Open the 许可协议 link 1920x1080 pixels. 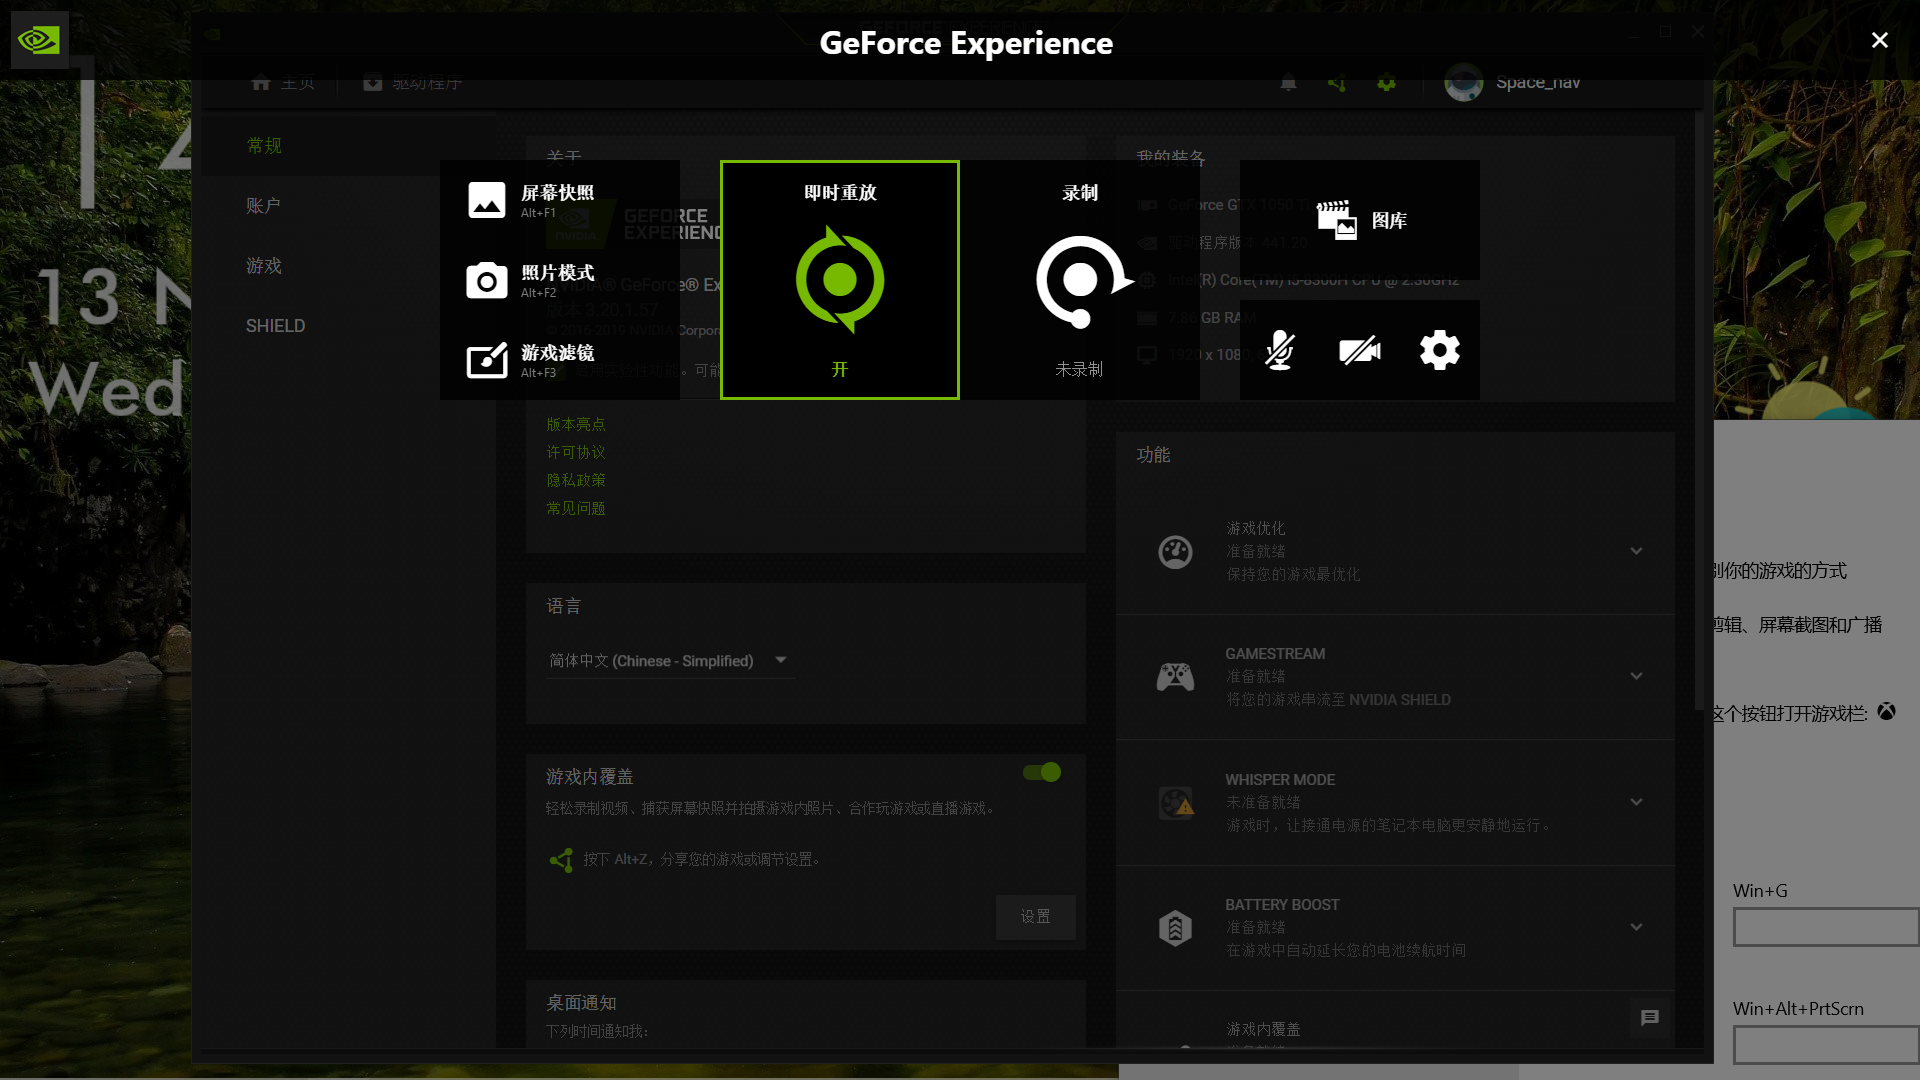576,453
